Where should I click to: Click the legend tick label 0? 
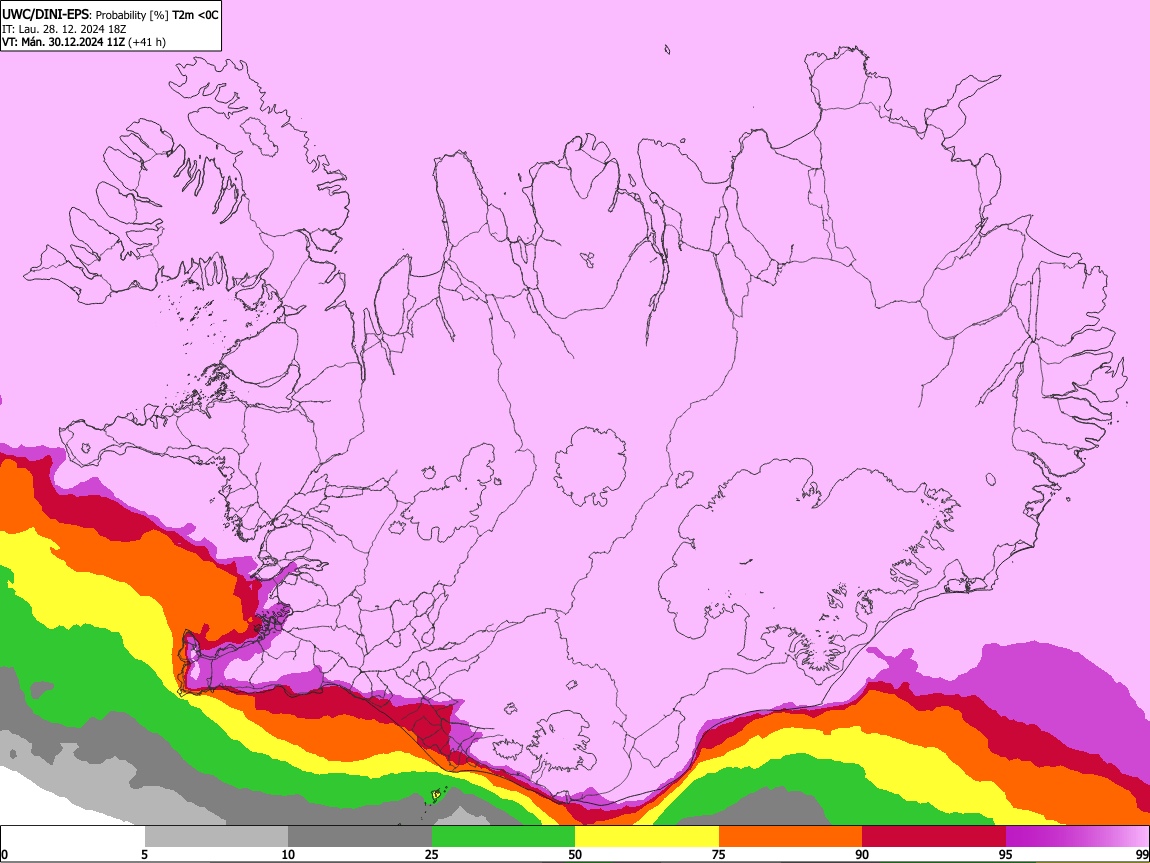(x=4, y=855)
